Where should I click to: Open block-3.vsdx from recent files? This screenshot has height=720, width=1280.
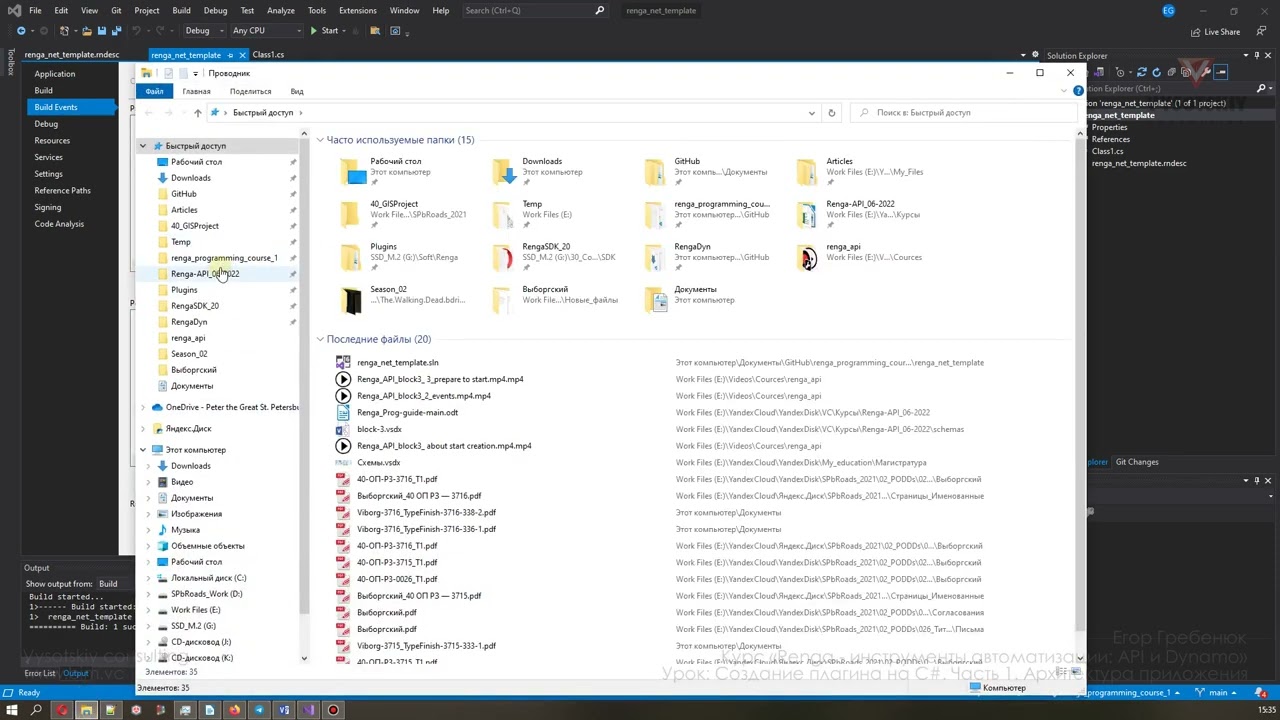[x=378, y=430]
